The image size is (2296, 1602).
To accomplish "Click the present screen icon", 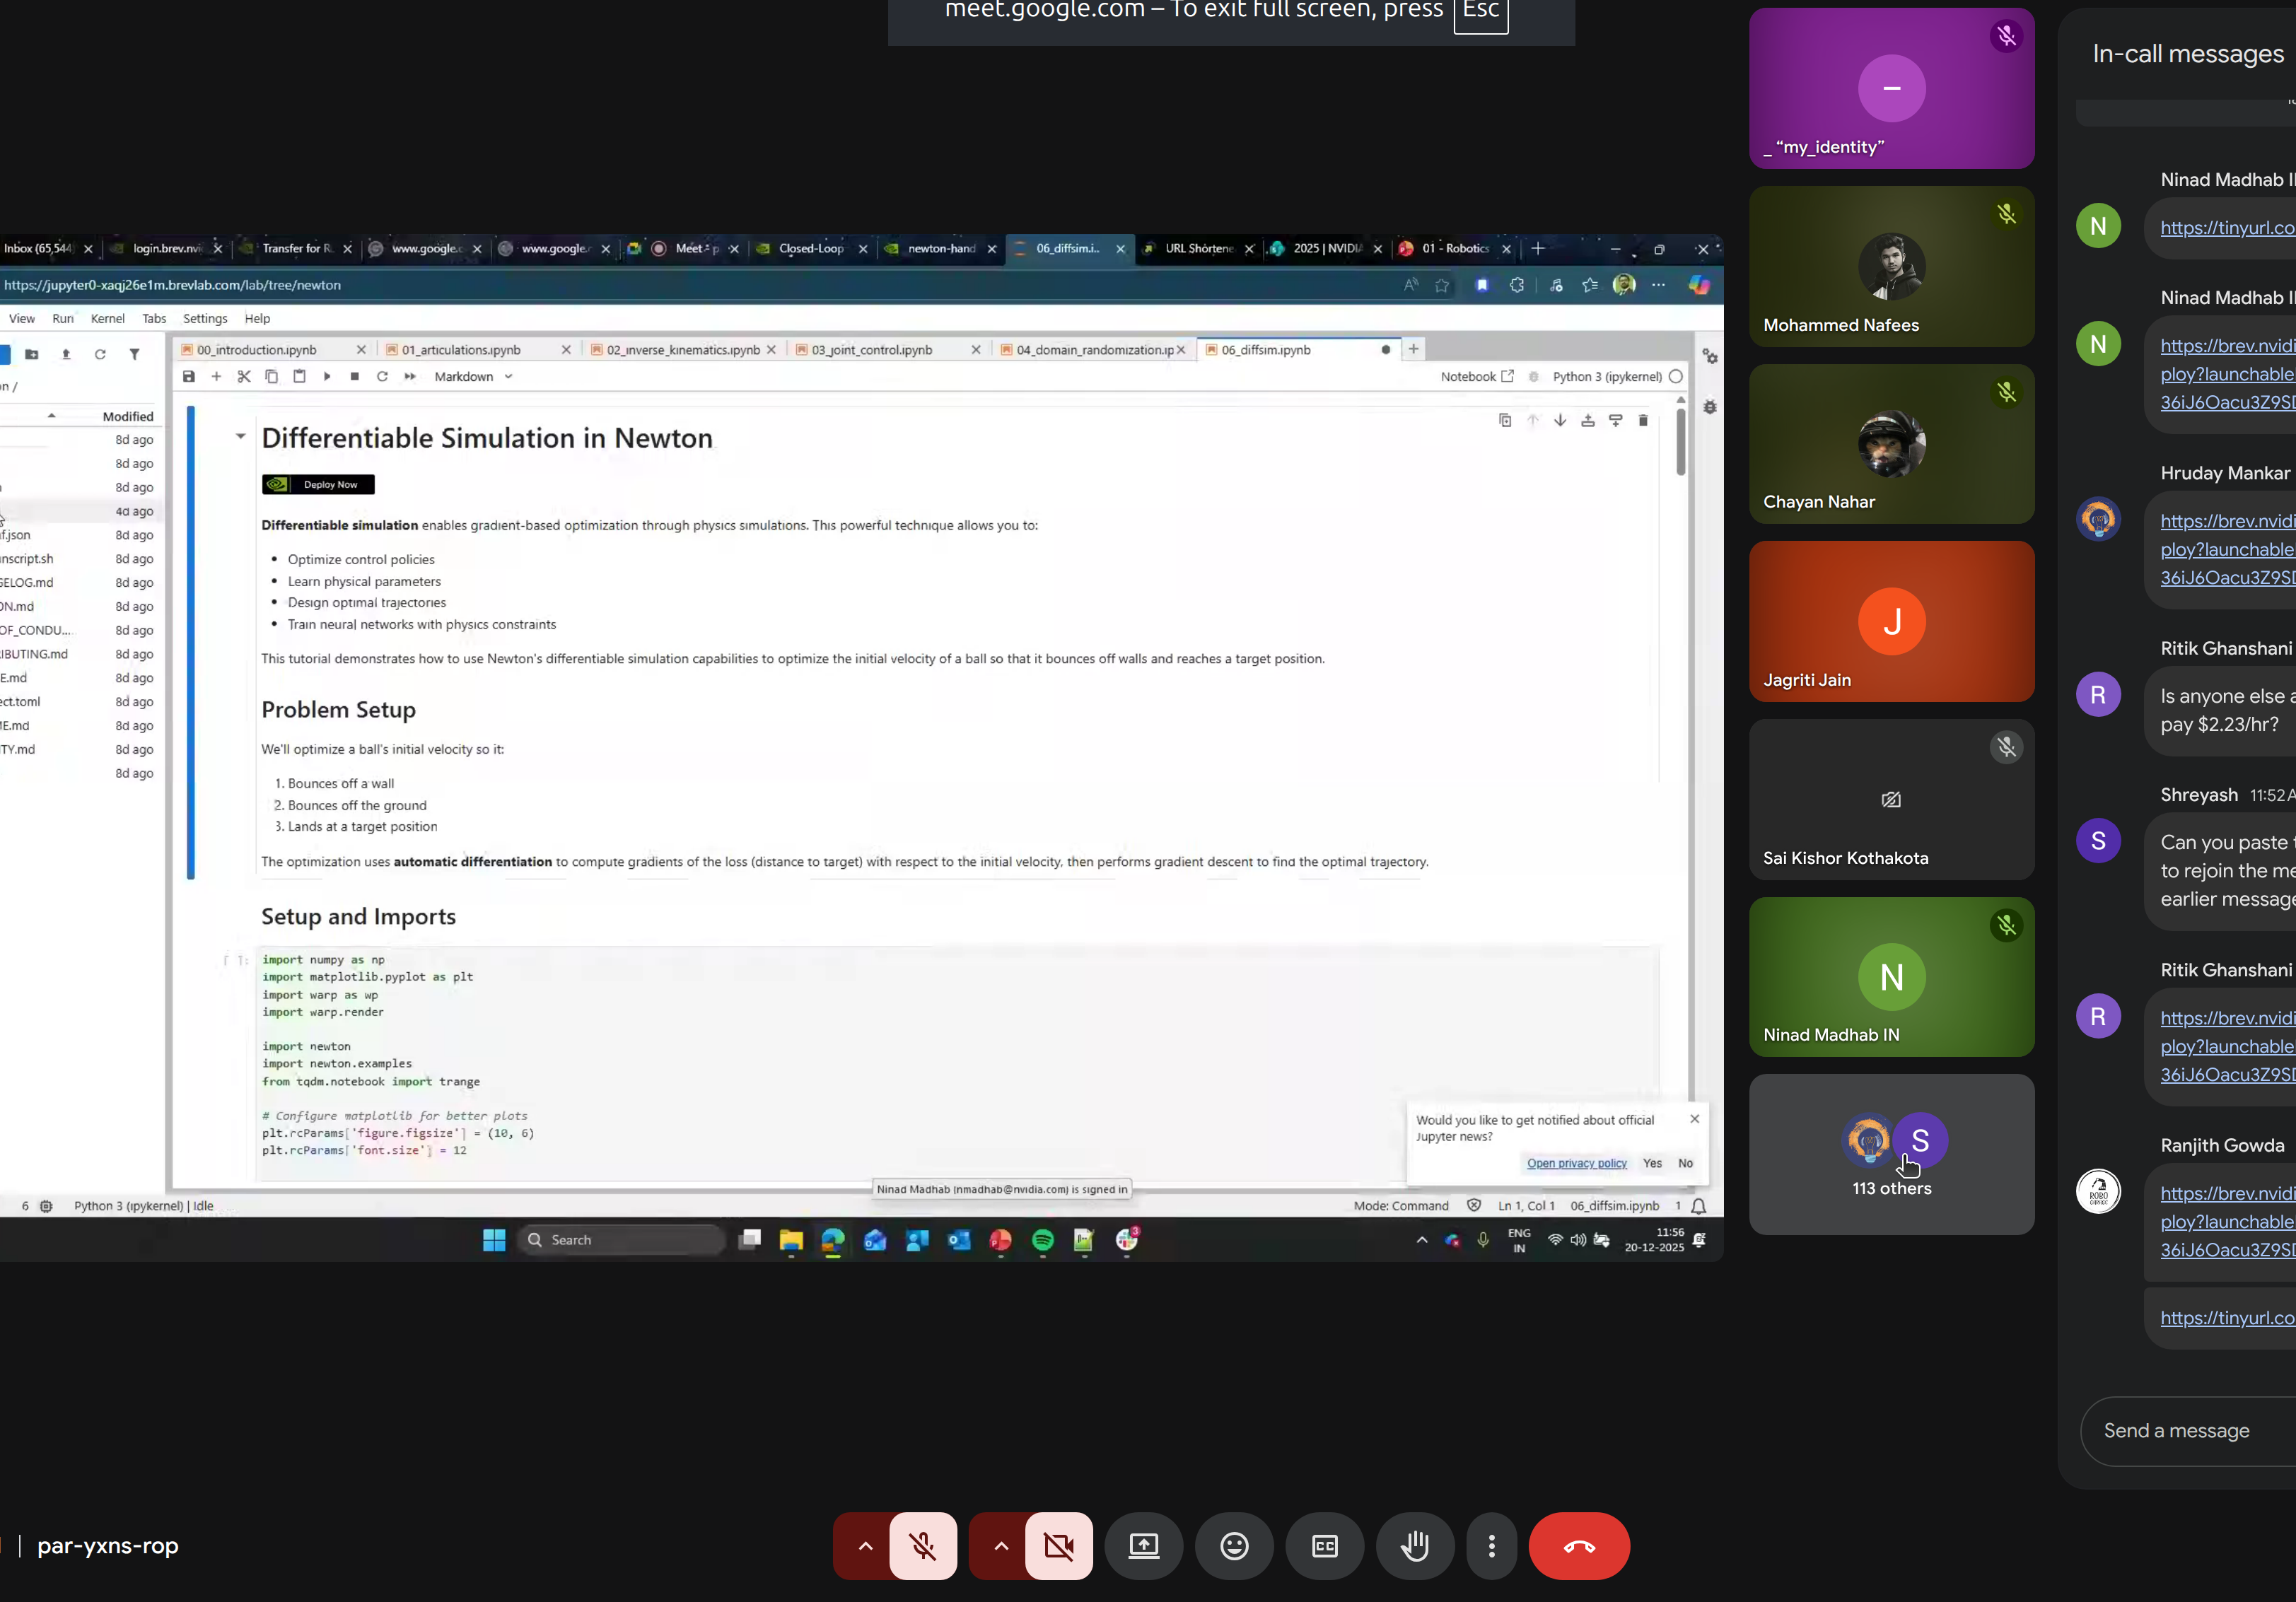I will (1143, 1546).
